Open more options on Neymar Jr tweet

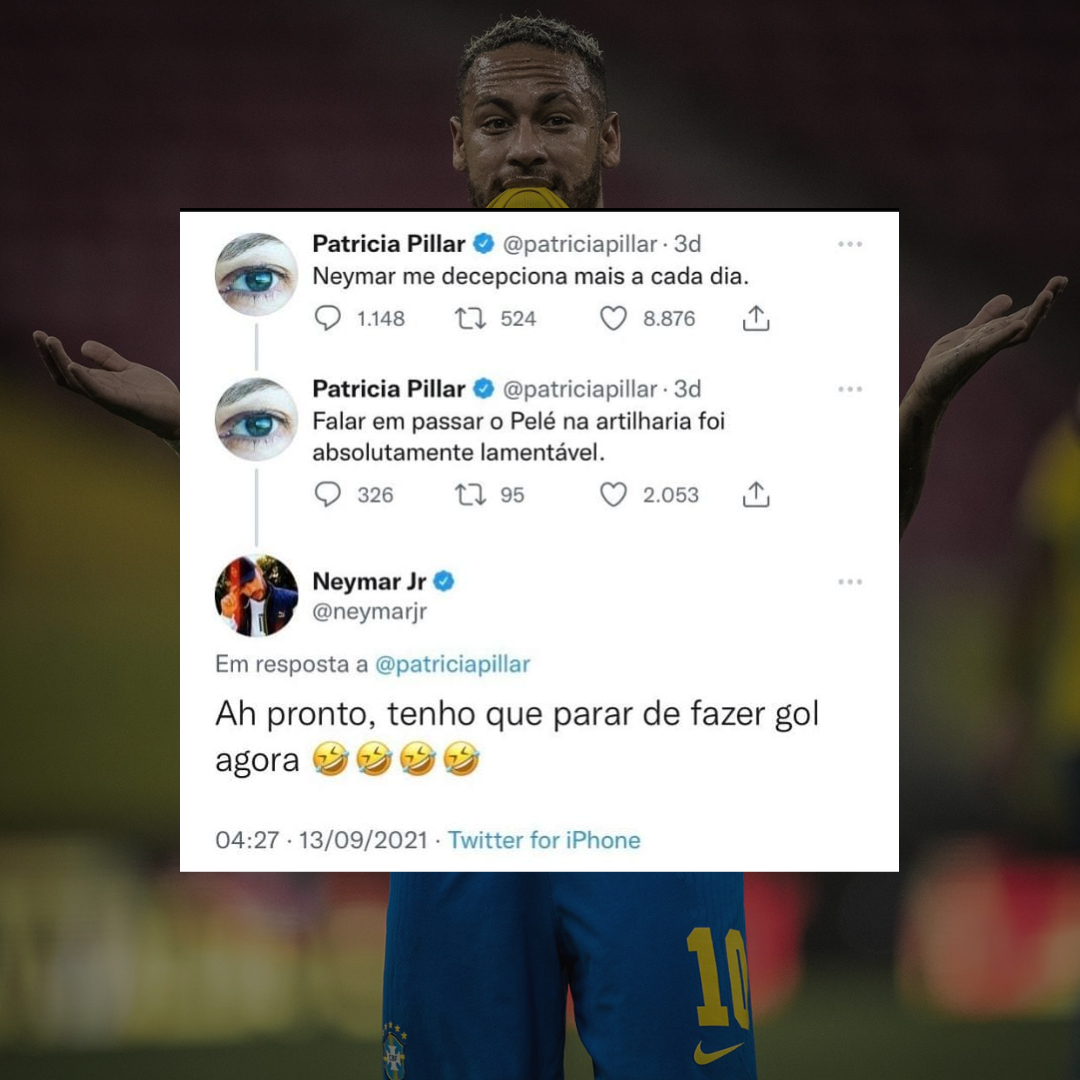pyautogui.click(x=850, y=582)
